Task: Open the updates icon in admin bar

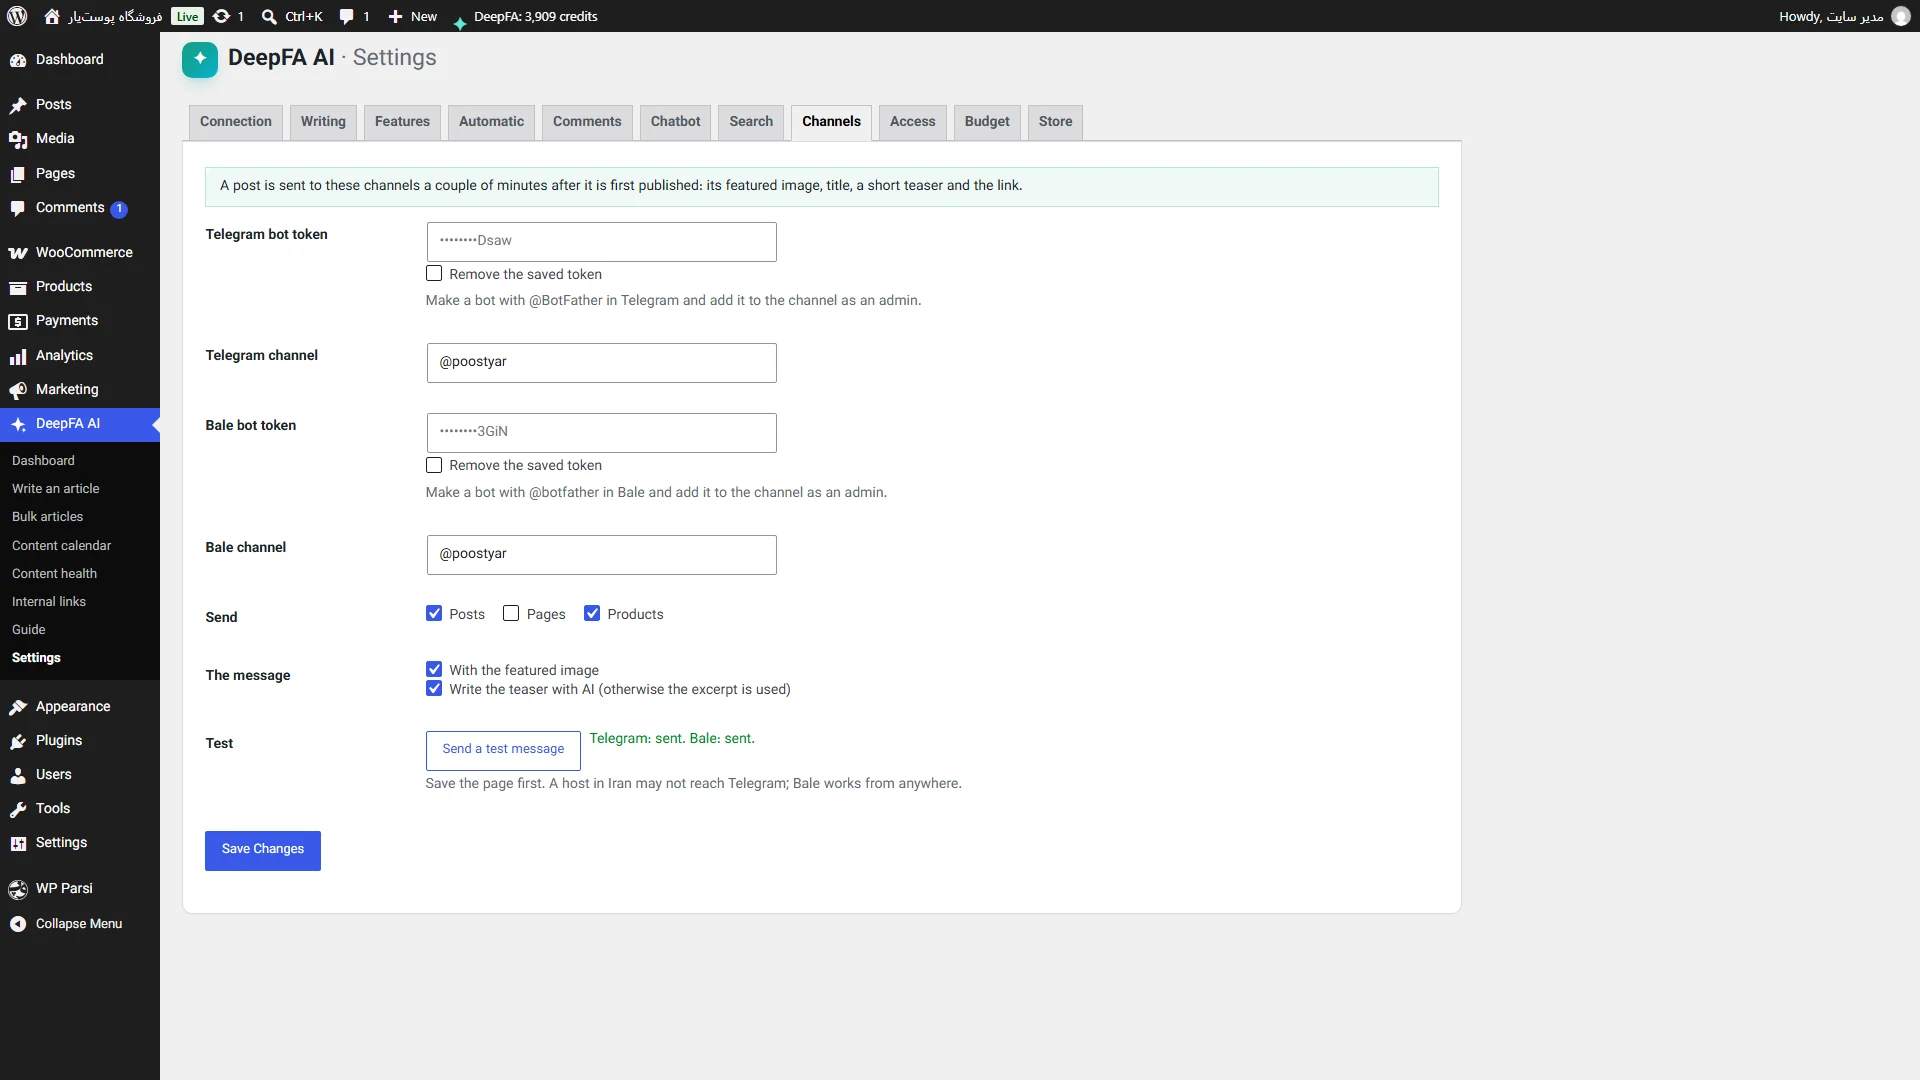Action: pos(222,16)
